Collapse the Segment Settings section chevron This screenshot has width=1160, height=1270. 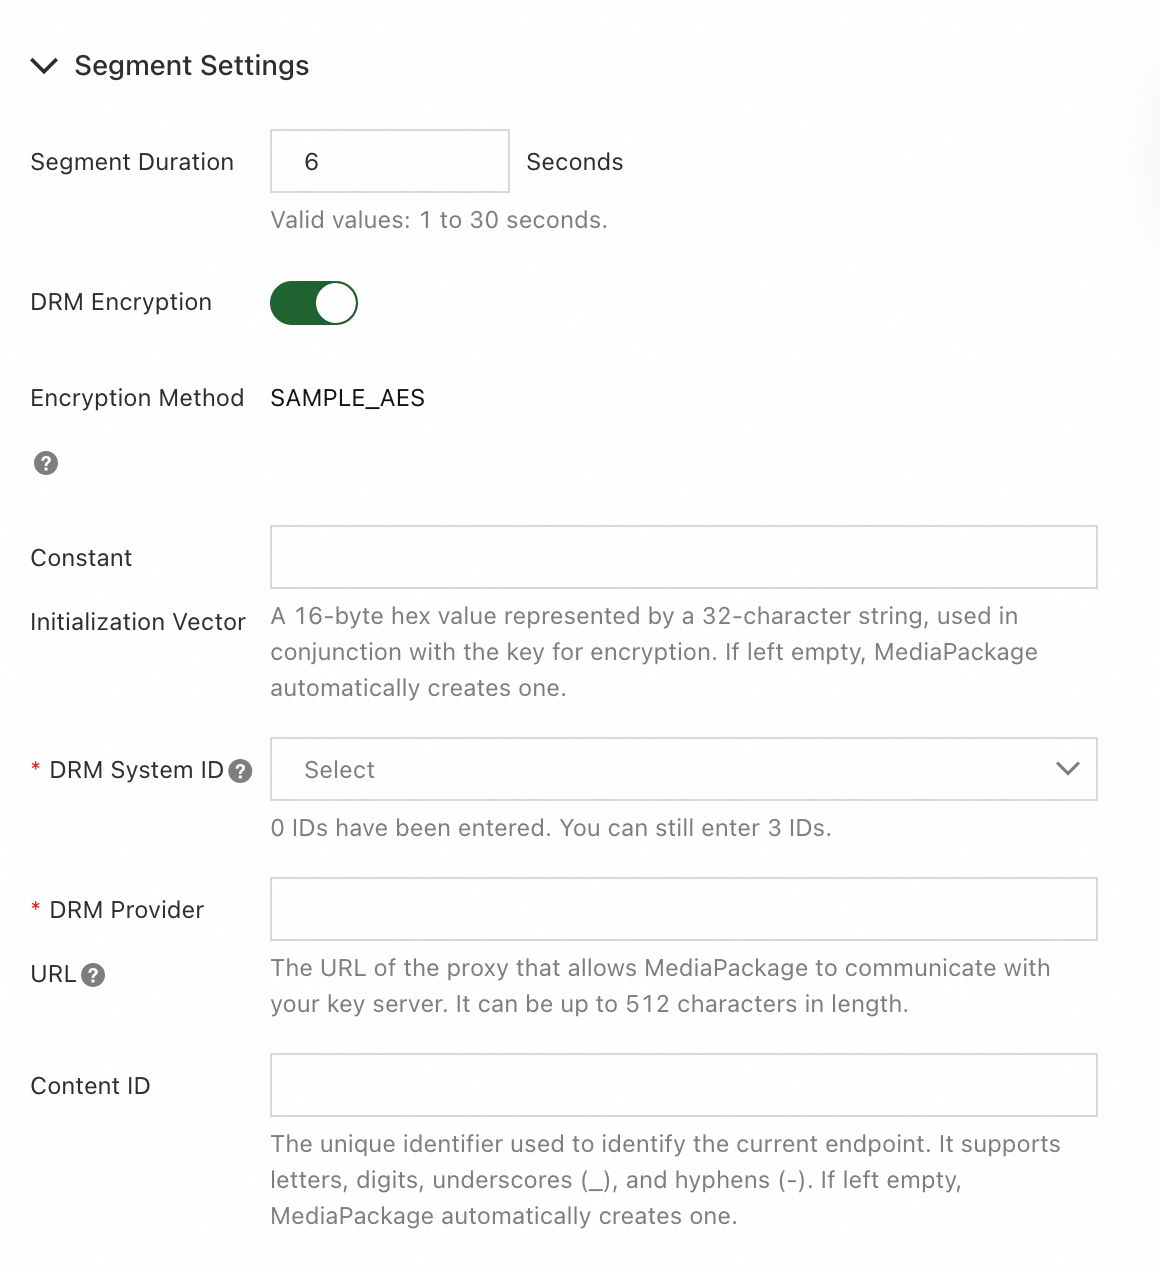click(x=44, y=66)
